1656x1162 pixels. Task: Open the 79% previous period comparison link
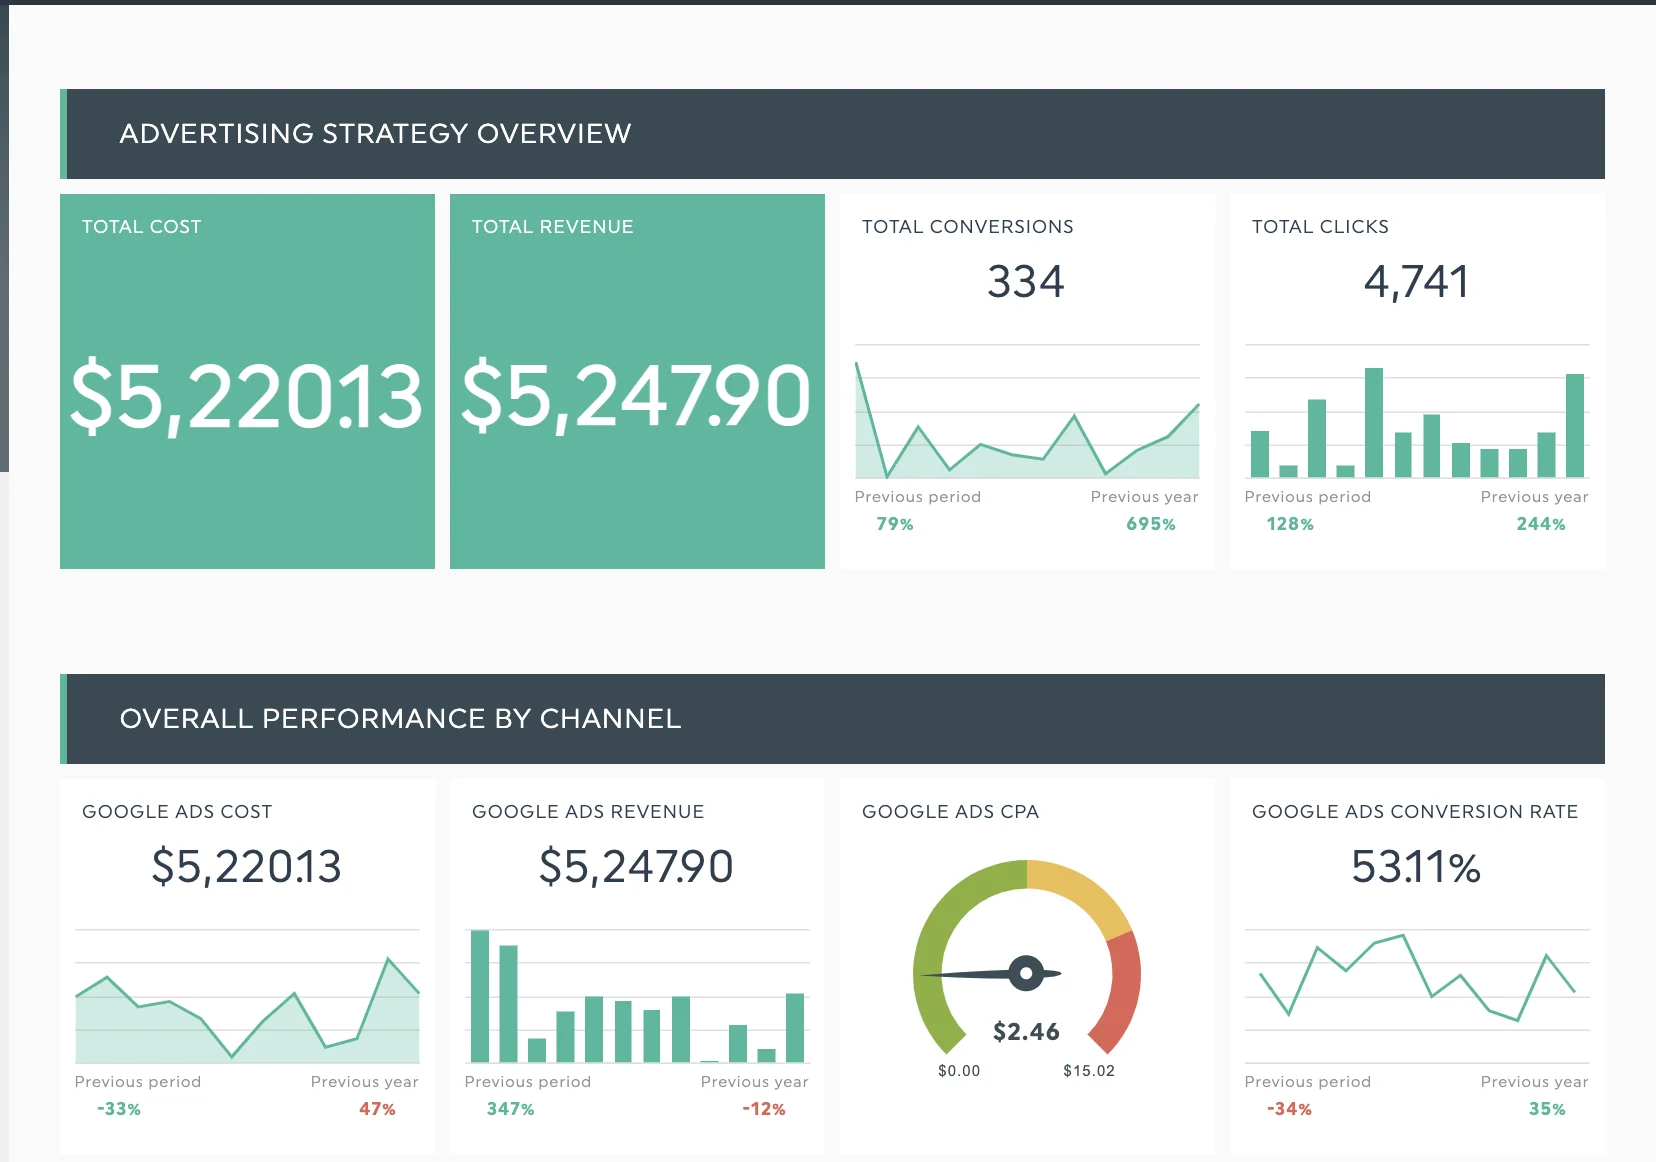(893, 523)
